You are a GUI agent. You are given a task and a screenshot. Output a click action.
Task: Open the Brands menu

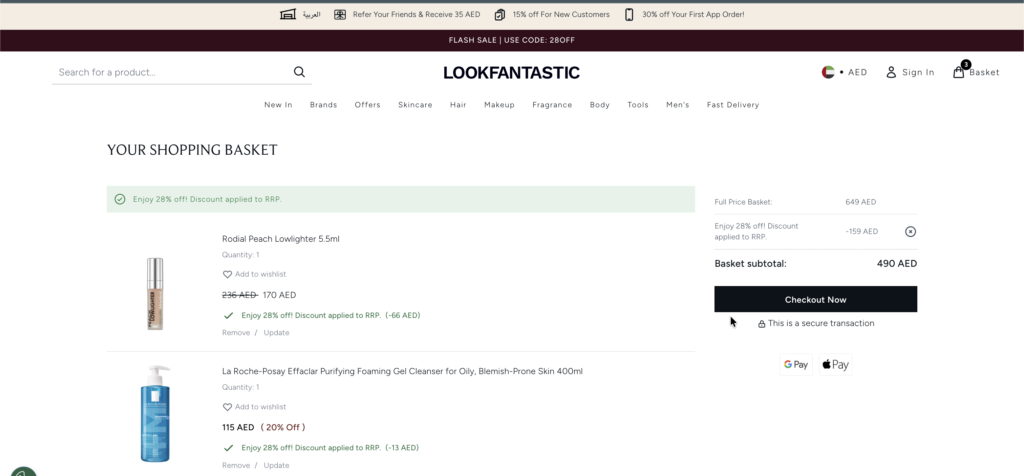coord(323,104)
